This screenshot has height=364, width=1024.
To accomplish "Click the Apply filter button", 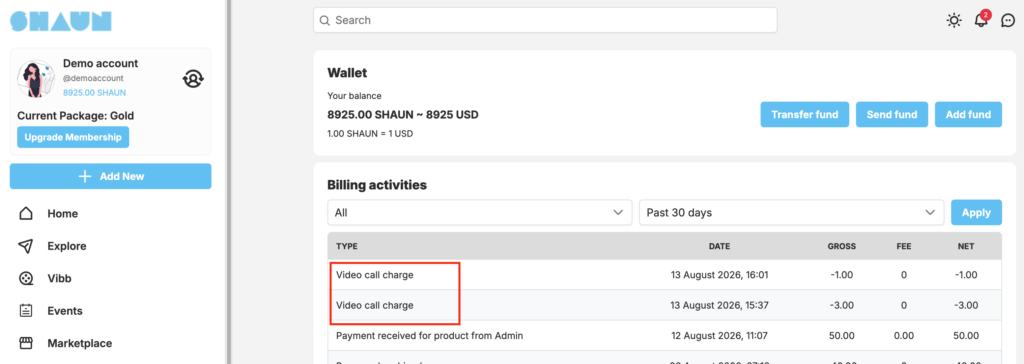I will click(x=976, y=212).
